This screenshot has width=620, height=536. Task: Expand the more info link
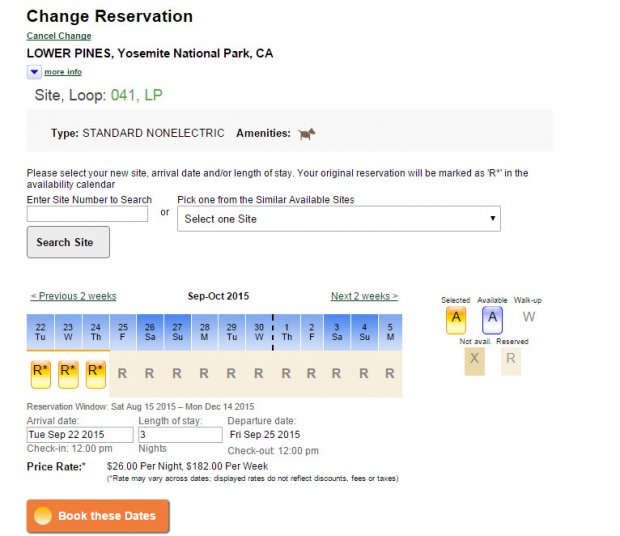[63, 72]
